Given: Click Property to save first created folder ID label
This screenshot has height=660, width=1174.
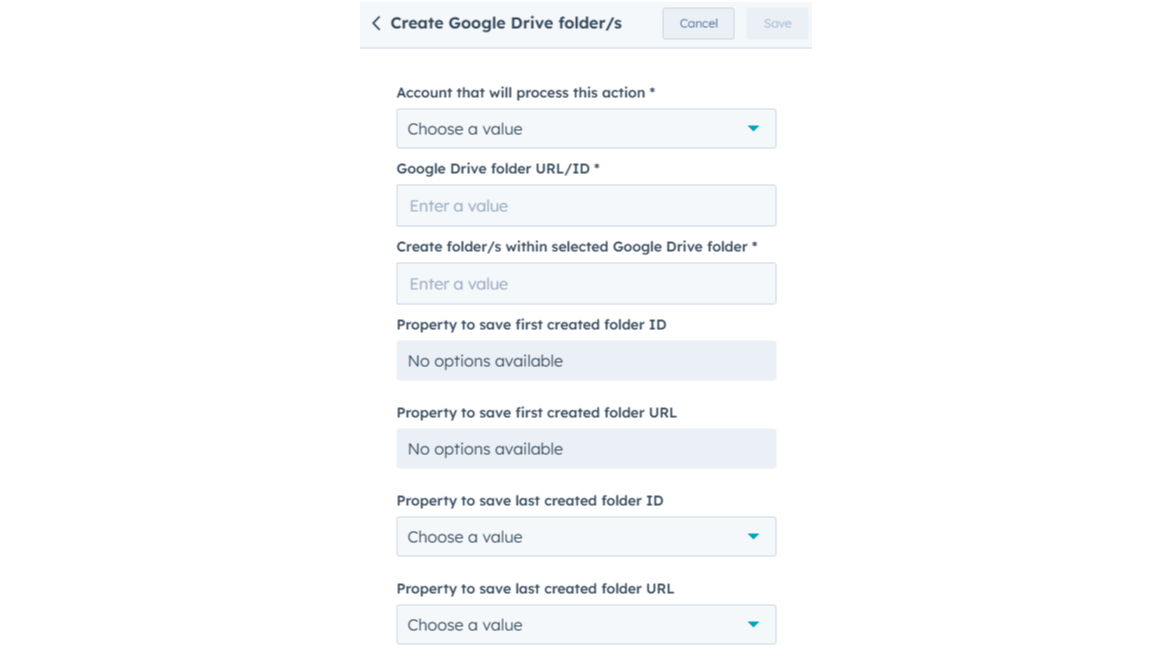Looking at the screenshot, I should click(532, 325).
